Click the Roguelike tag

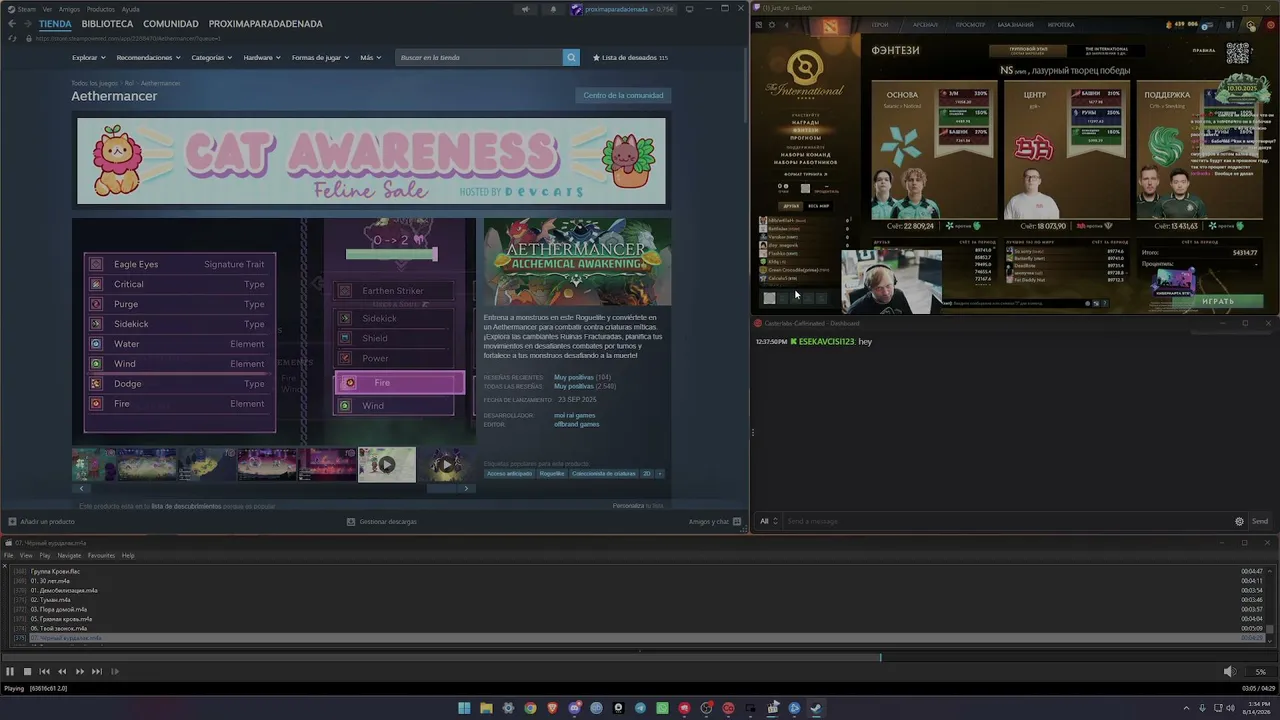point(552,473)
